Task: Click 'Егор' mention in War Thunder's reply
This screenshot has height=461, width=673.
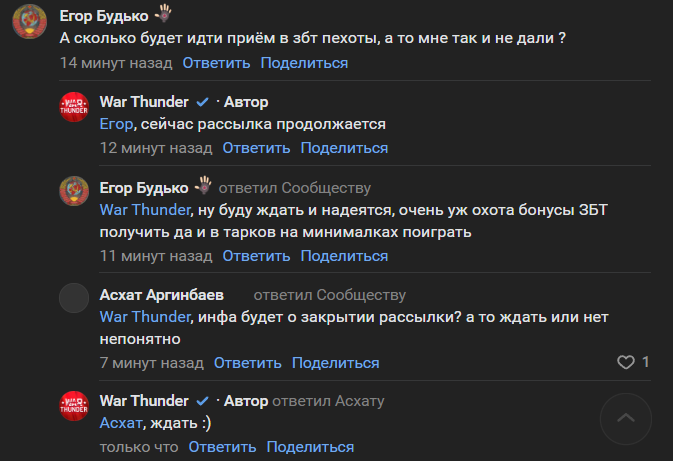Action: pyautogui.click(x=117, y=124)
